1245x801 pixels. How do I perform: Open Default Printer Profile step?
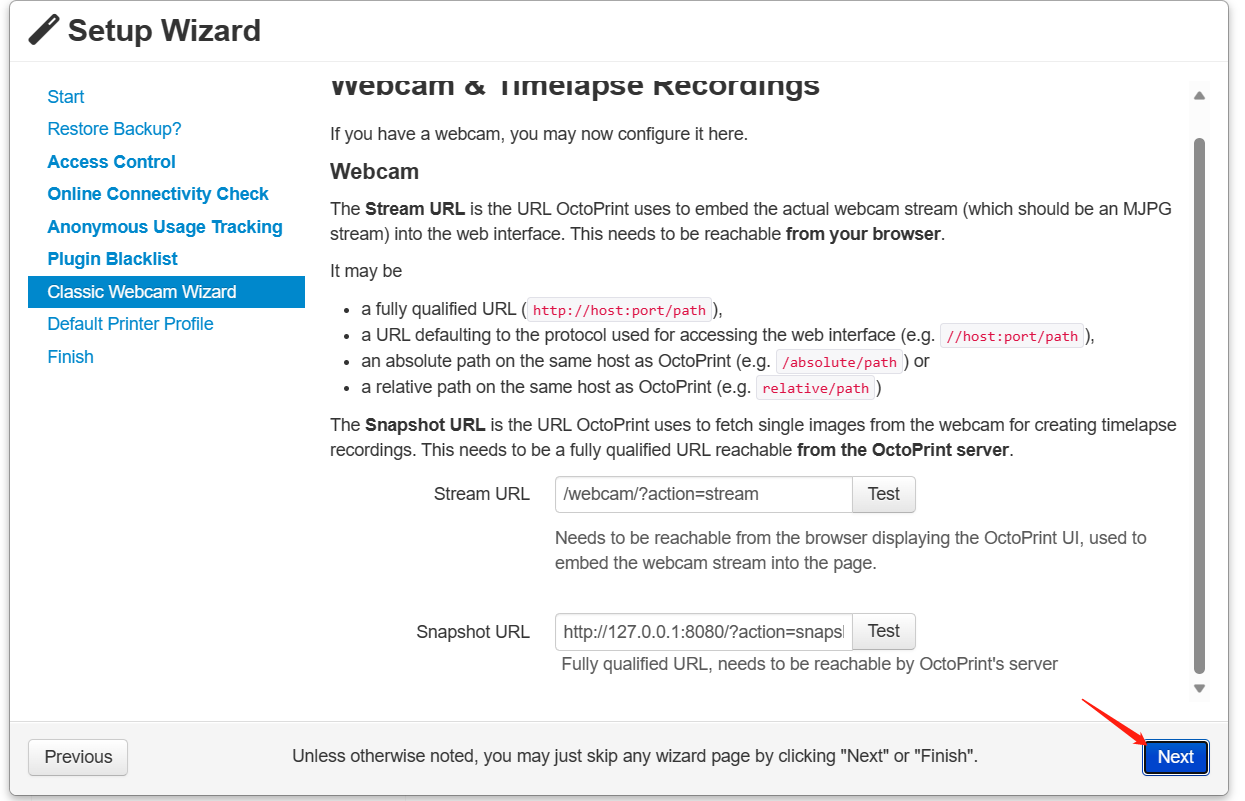[130, 324]
